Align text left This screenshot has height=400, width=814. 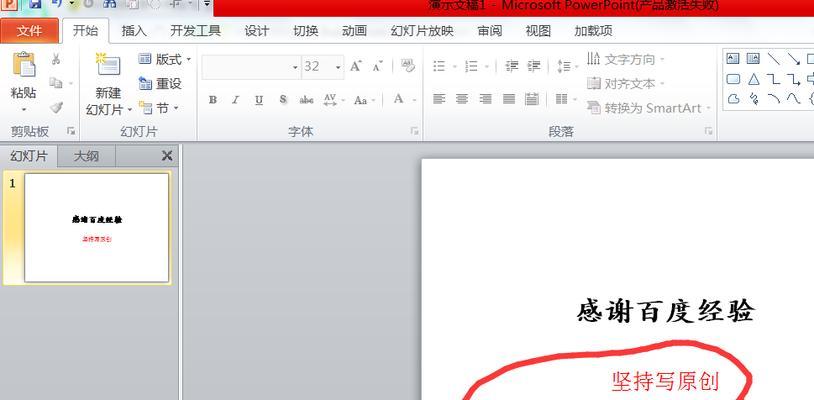[439, 99]
